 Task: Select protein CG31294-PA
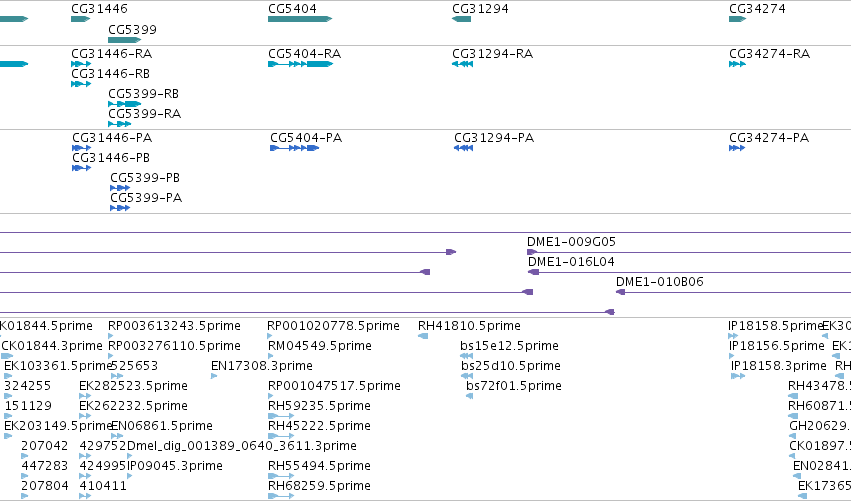(x=494, y=138)
